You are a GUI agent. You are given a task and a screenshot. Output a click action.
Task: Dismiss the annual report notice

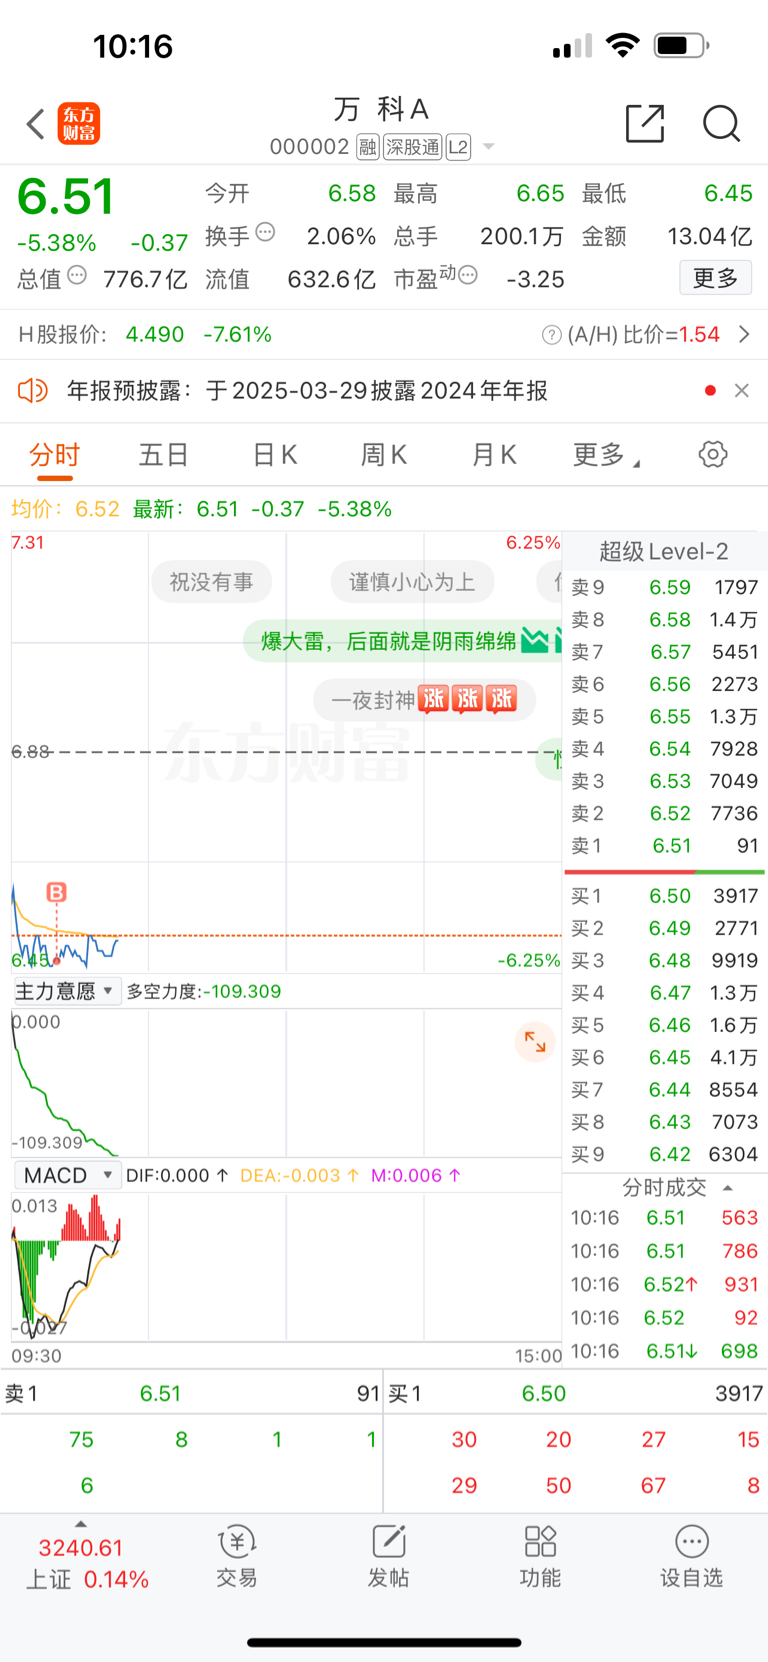741,390
